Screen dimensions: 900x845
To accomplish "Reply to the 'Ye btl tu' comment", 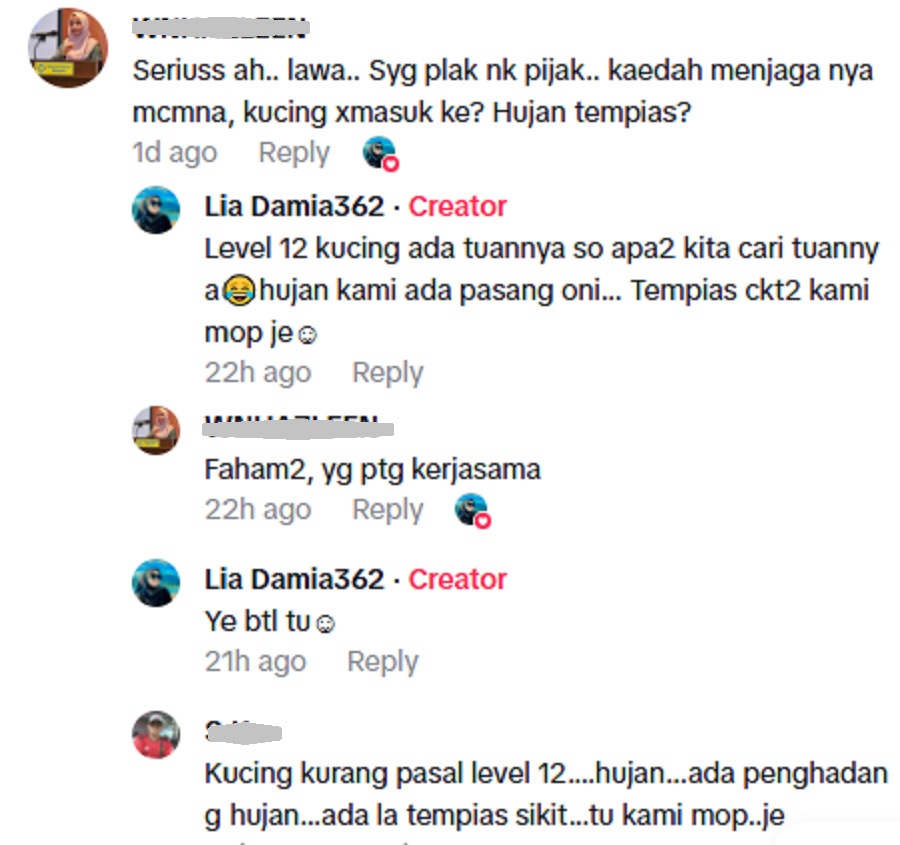I will pos(383,662).
